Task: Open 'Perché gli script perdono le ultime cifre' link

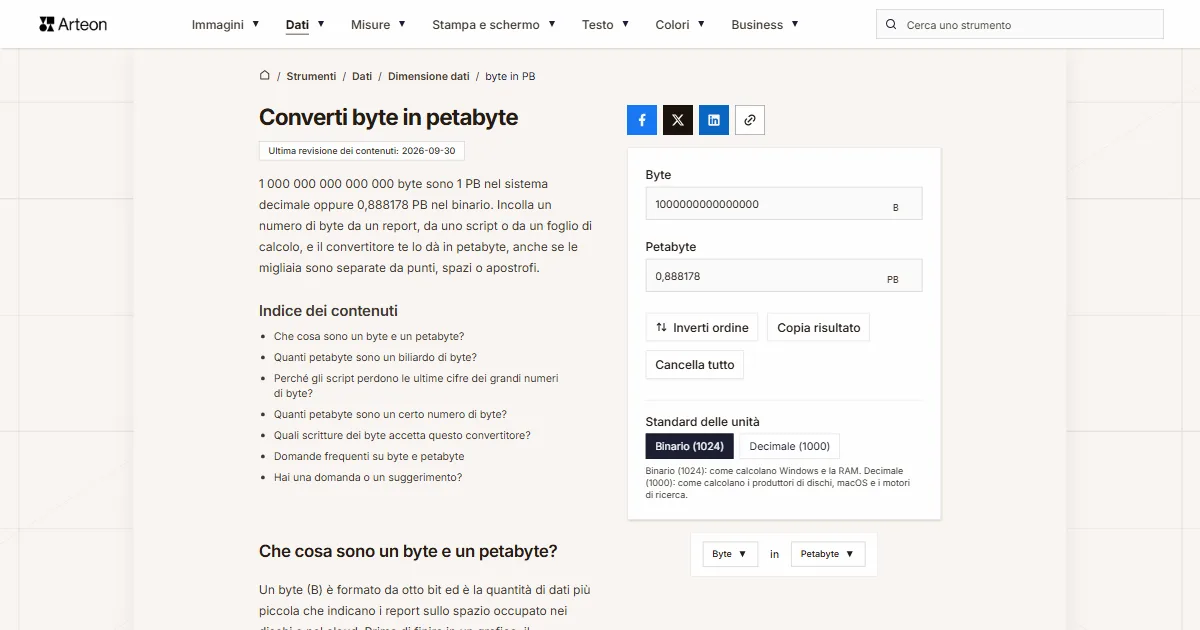Action: coord(416,386)
